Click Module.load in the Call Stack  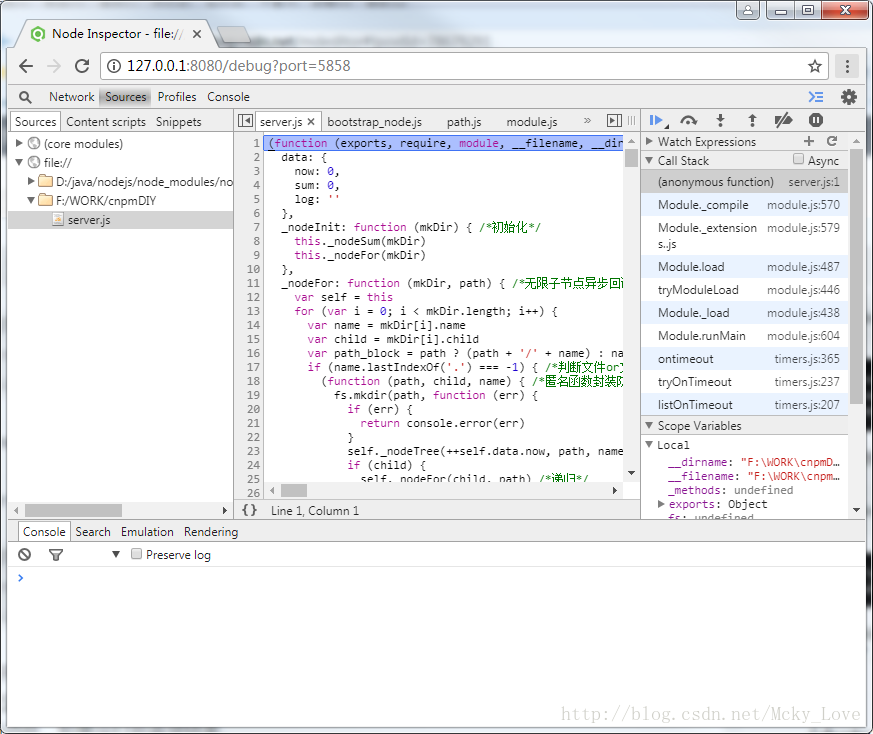(x=691, y=266)
